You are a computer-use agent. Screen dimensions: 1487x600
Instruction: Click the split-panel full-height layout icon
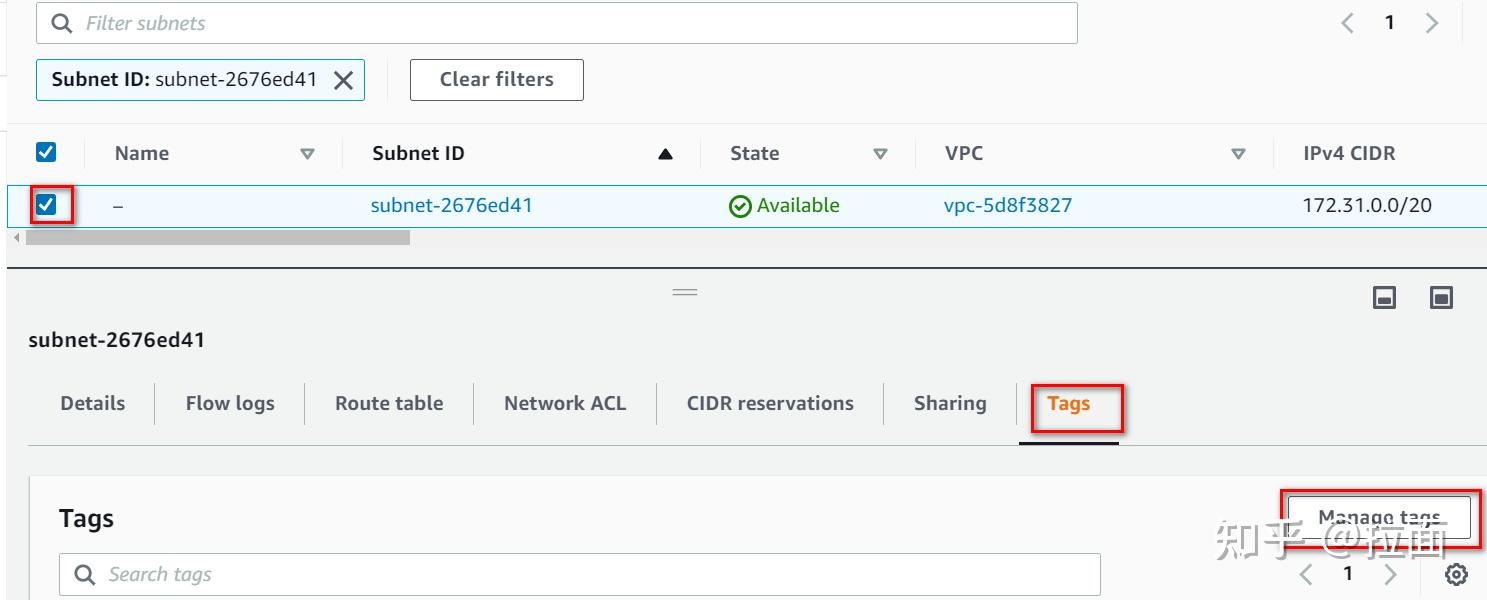tap(1441, 297)
